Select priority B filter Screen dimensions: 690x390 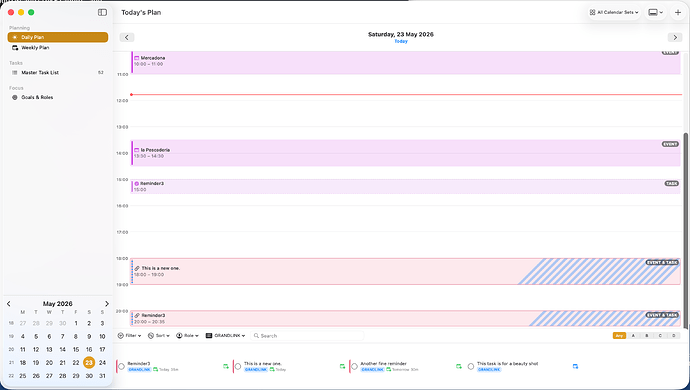tap(646, 335)
